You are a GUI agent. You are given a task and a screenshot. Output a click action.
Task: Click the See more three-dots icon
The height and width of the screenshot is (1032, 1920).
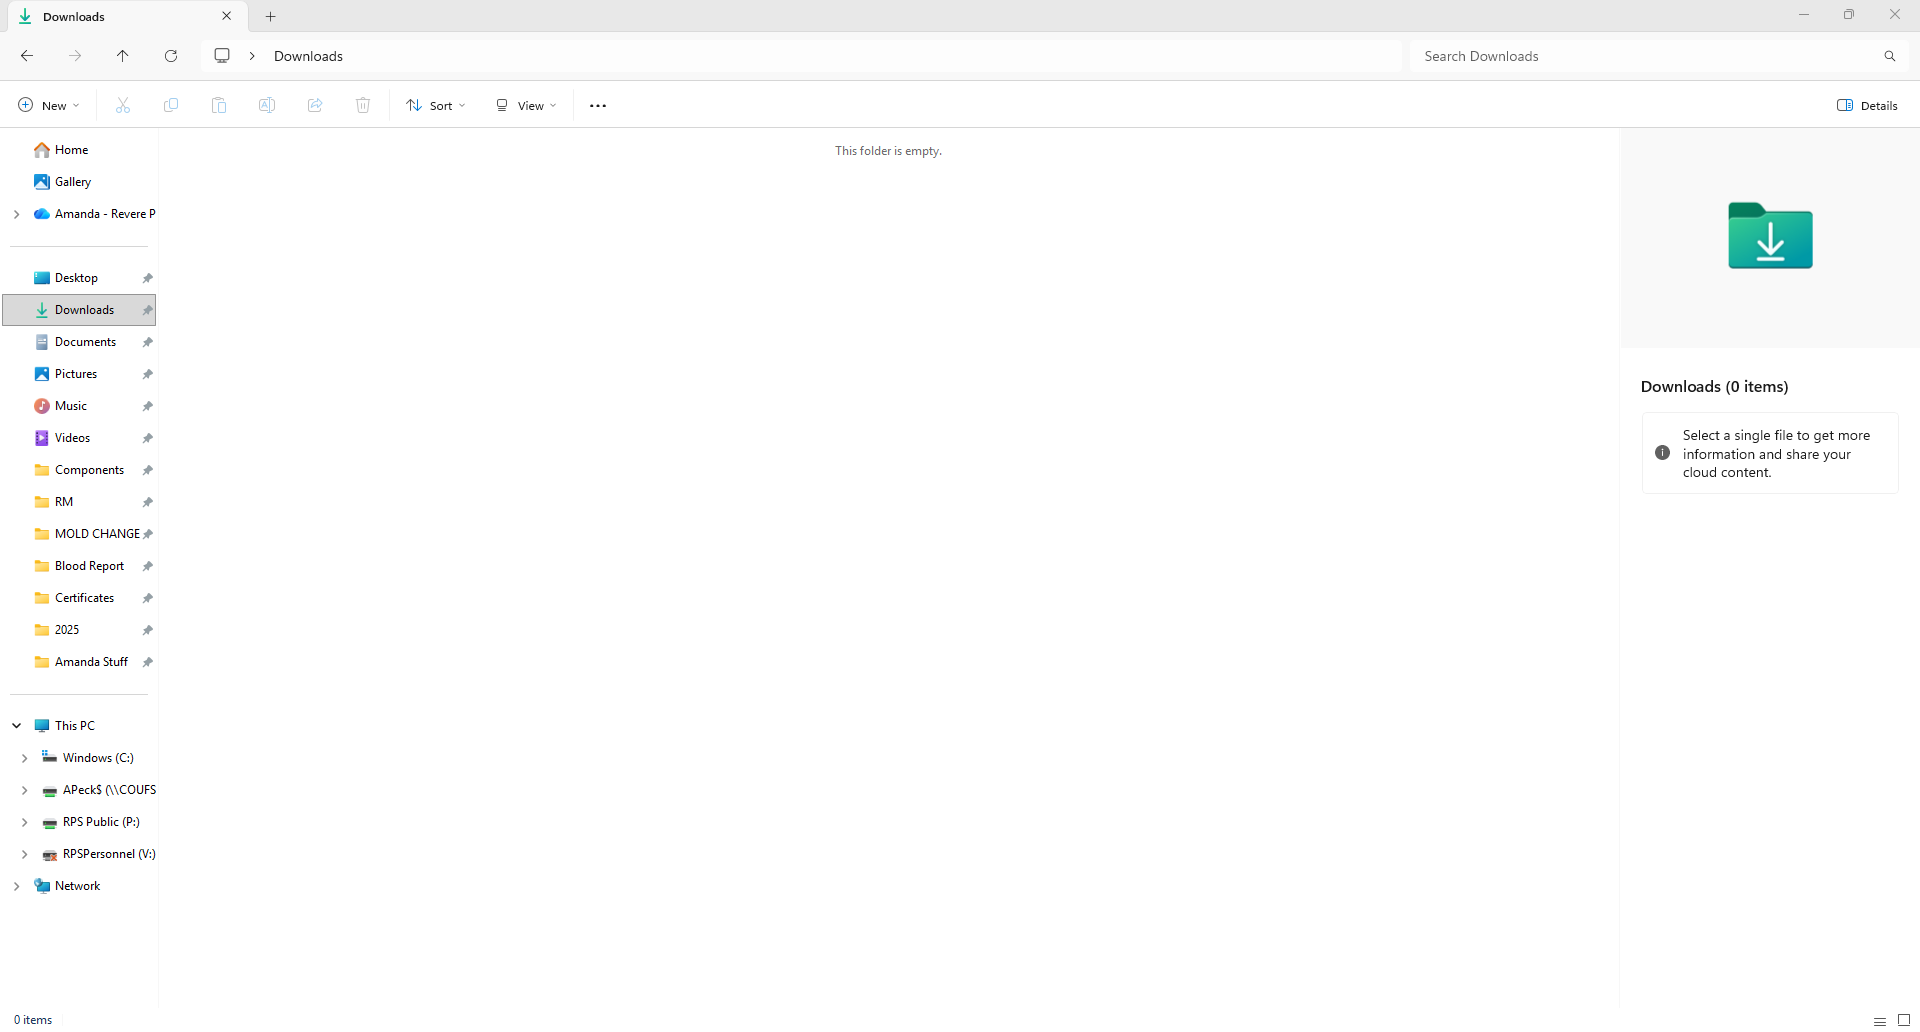[598, 106]
